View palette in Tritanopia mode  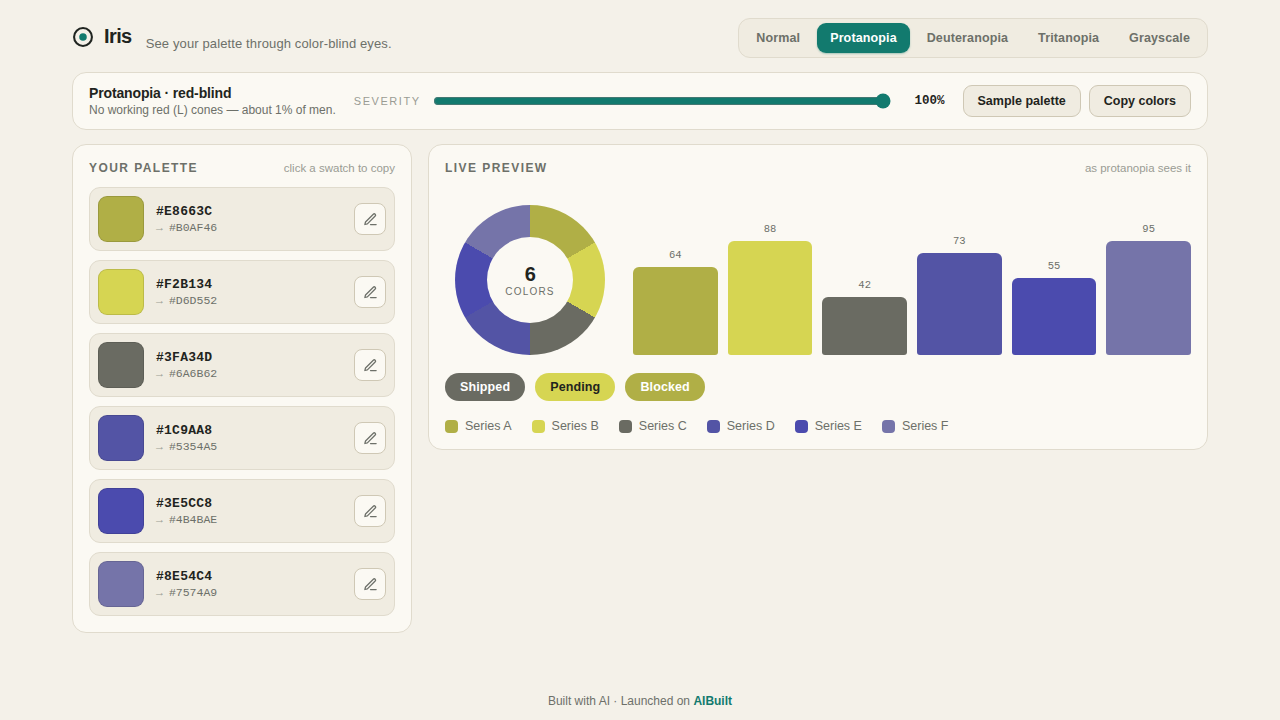click(x=1068, y=38)
